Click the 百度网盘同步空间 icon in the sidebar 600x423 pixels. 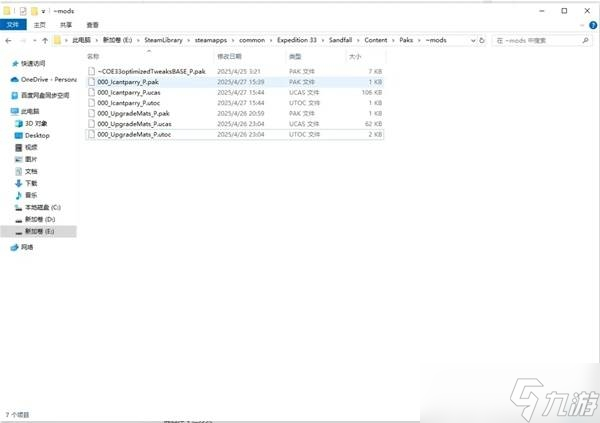[x=15, y=95]
